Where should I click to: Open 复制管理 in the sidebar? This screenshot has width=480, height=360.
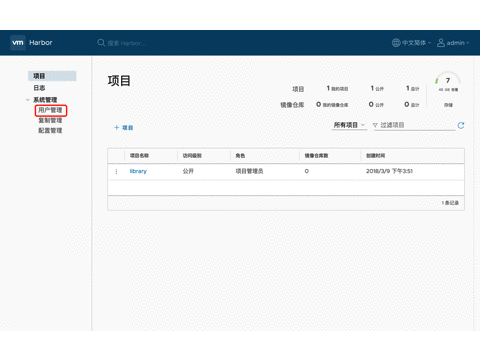pyautogui.click(x=50, y=120)
